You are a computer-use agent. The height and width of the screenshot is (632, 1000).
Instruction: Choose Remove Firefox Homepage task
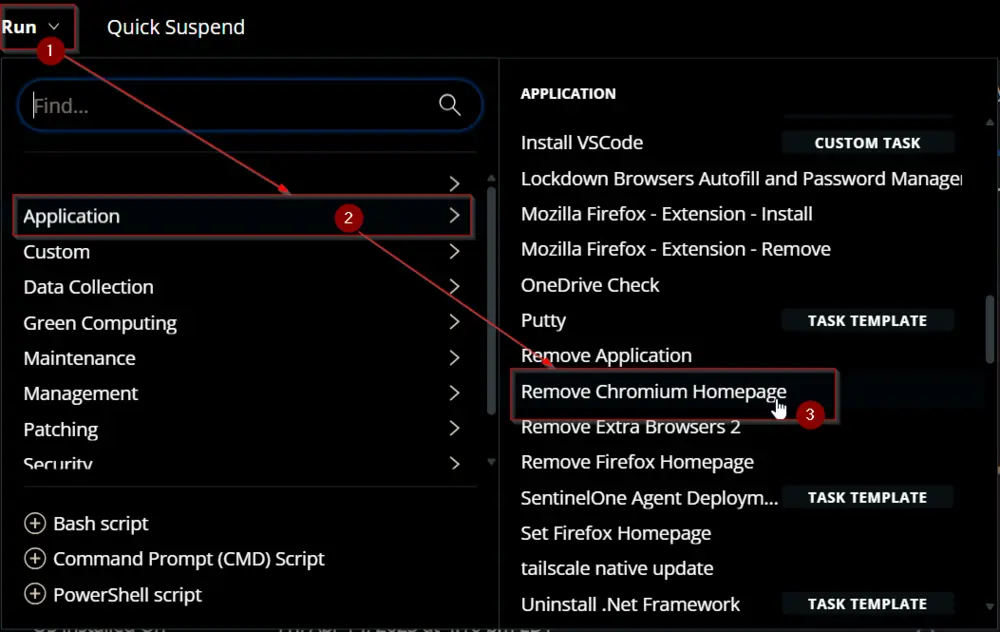(637, 462)
